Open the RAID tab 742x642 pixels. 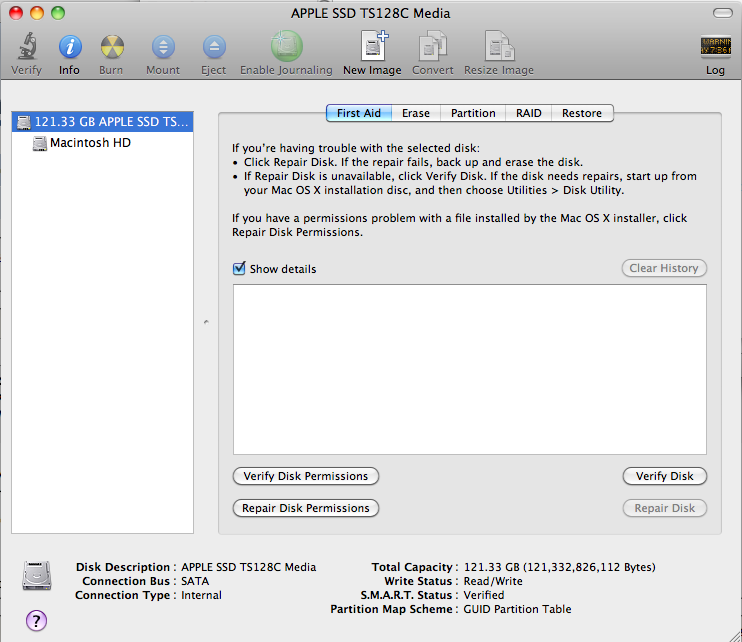529,113
